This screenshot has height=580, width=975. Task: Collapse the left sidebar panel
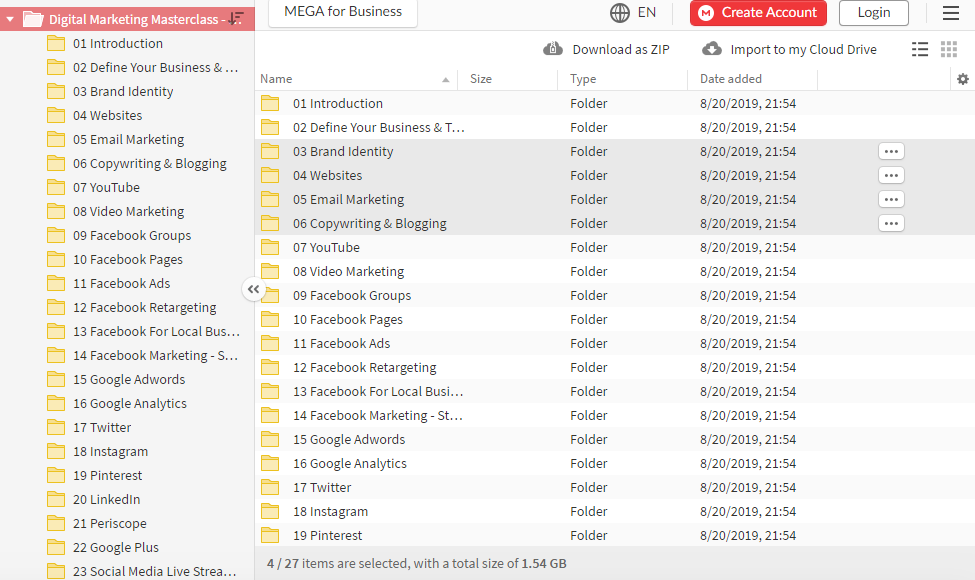pos(254,289)
